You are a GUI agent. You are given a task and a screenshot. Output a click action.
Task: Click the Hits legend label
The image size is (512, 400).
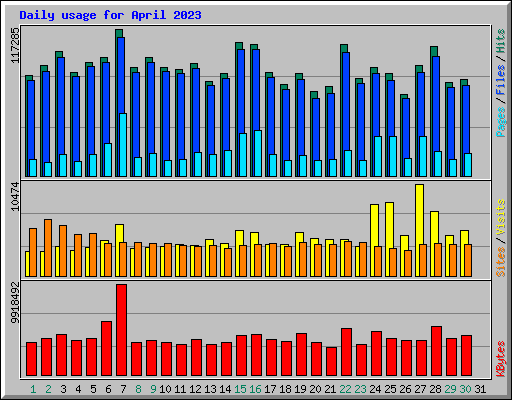click(x=500, y=41)
